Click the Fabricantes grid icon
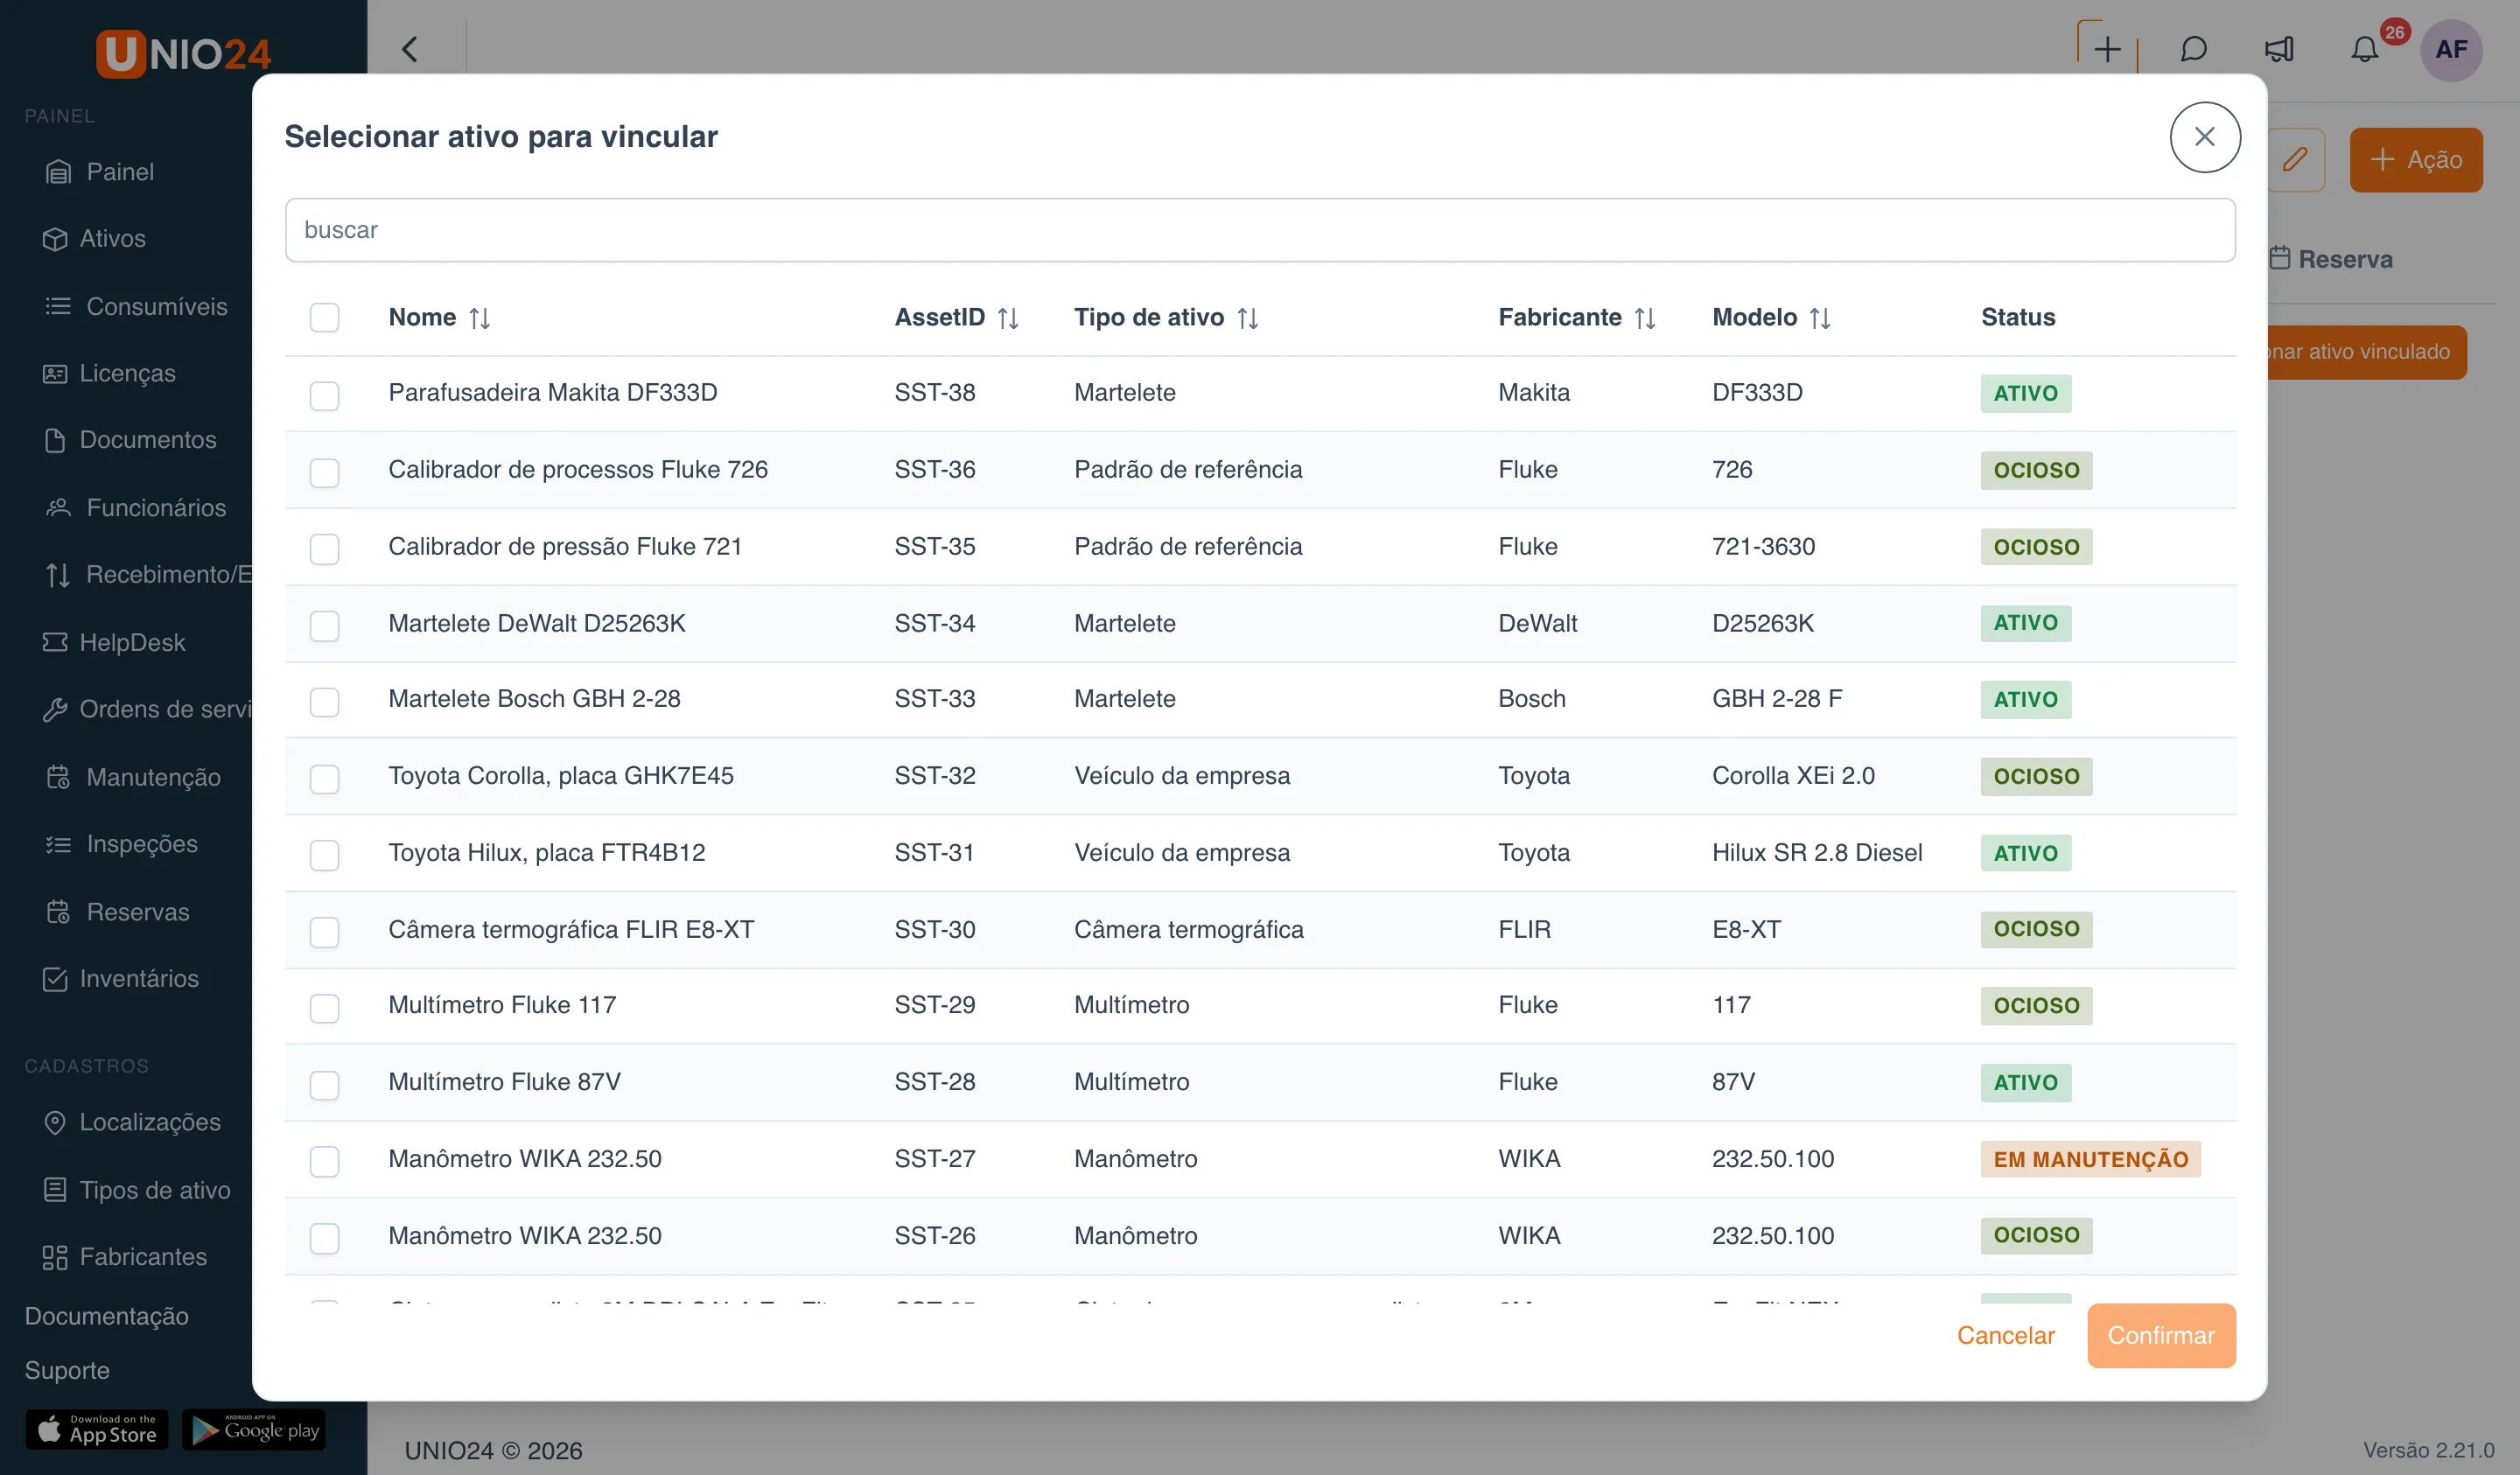 55,1257
